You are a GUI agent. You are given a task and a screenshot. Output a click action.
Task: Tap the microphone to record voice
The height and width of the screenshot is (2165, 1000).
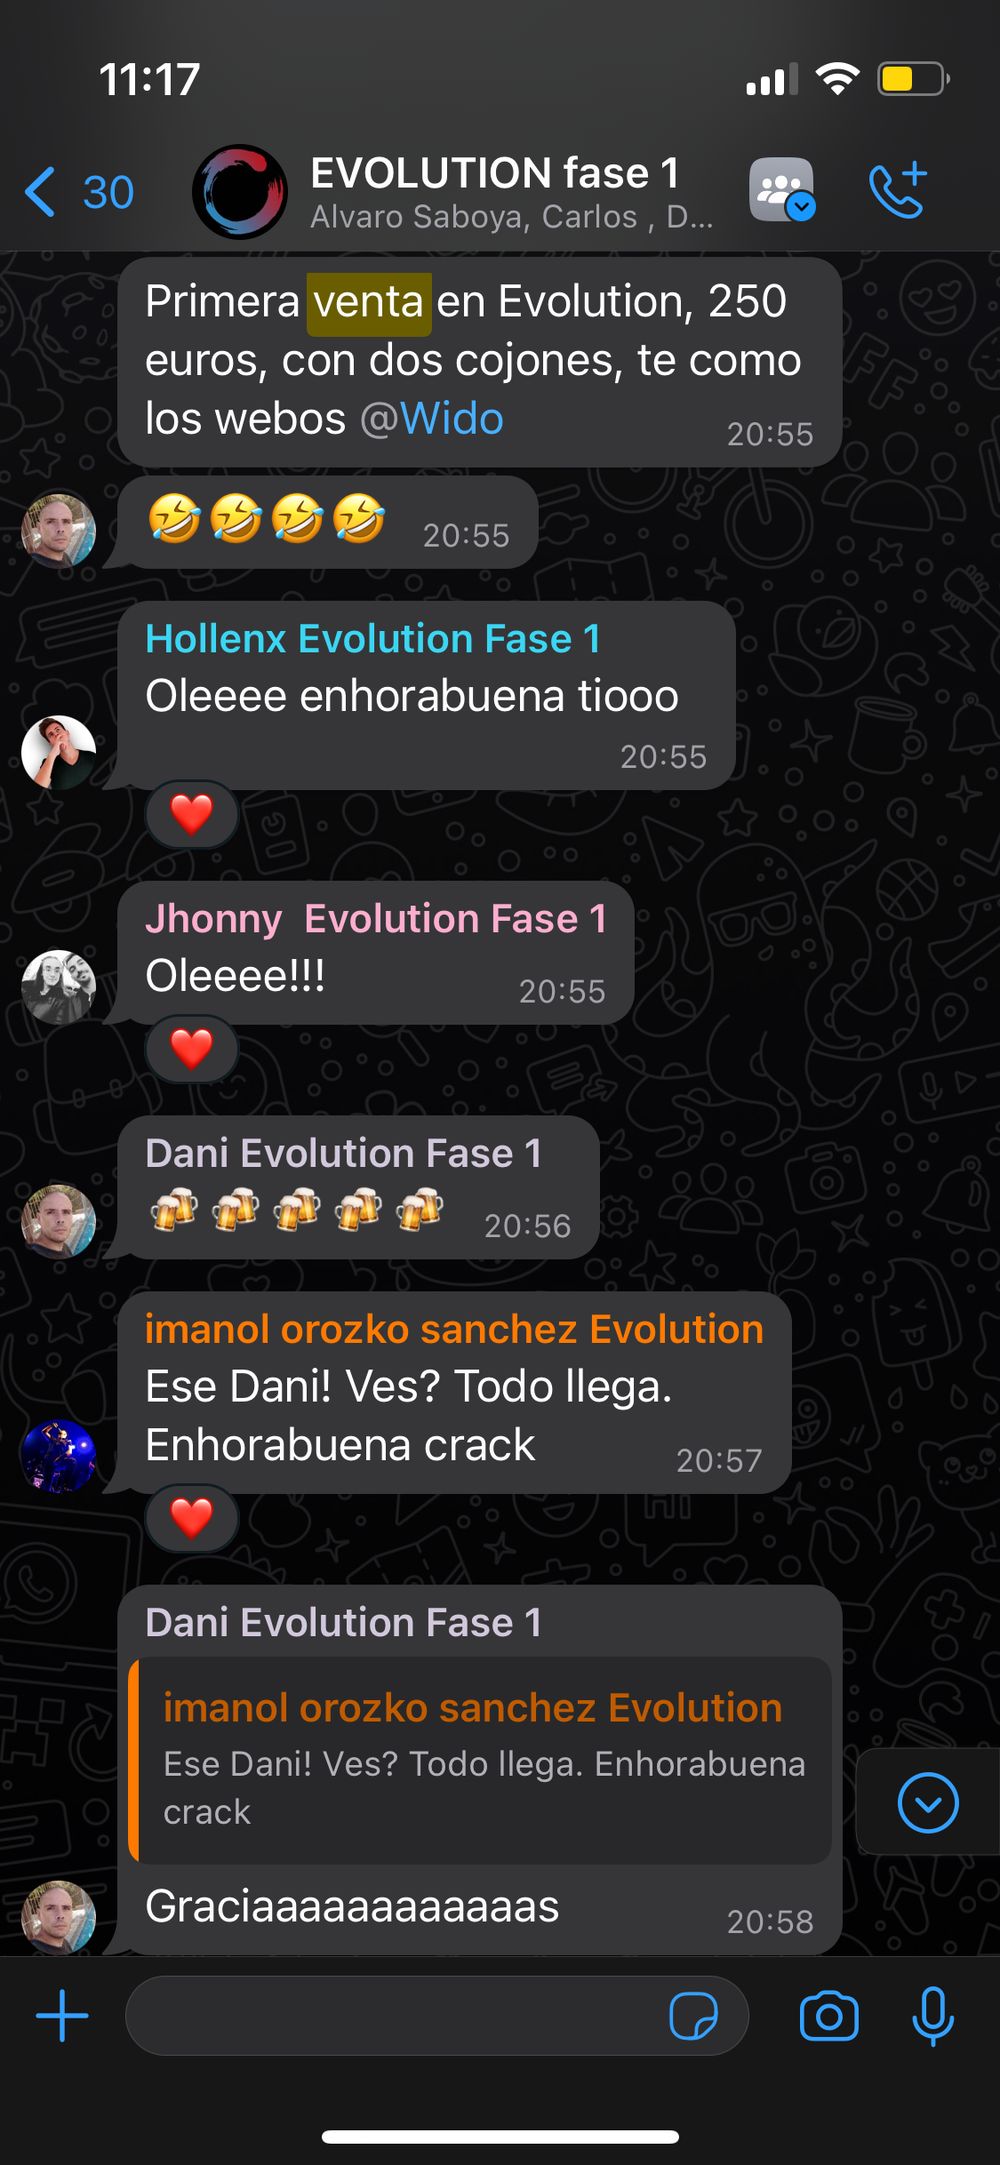point(932,2015)
